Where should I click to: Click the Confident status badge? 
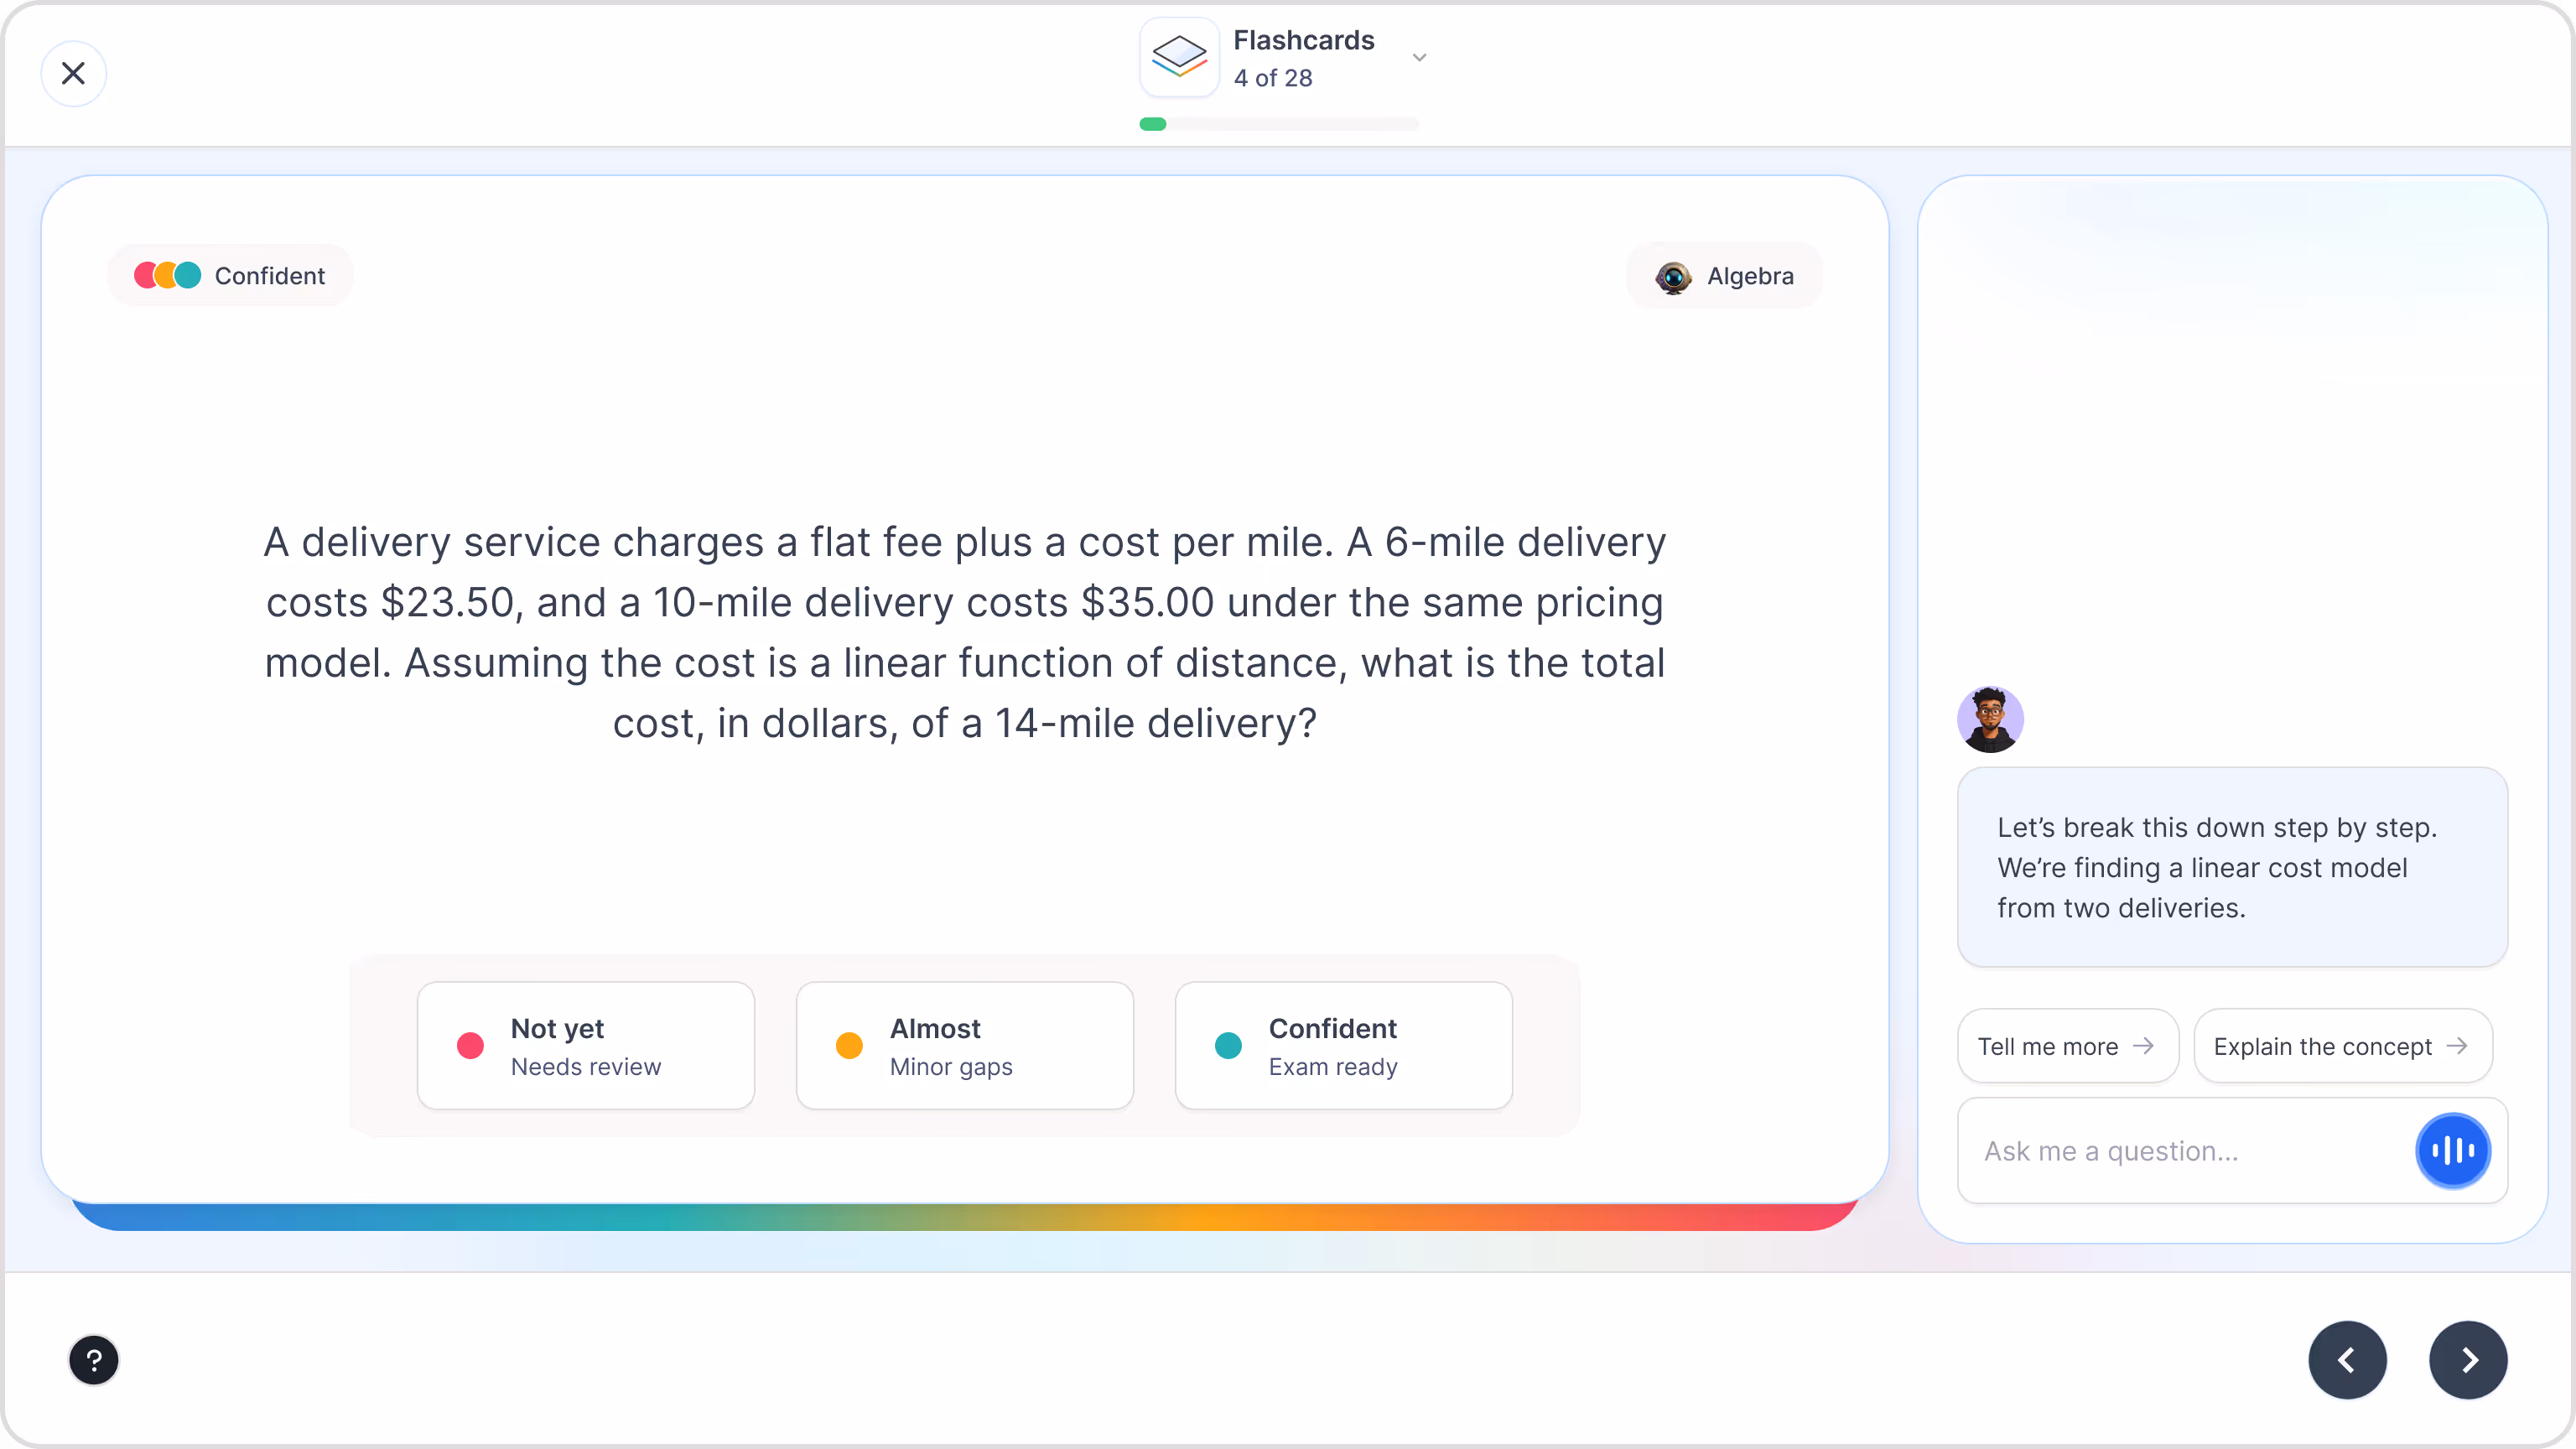(x=230, y=275)
